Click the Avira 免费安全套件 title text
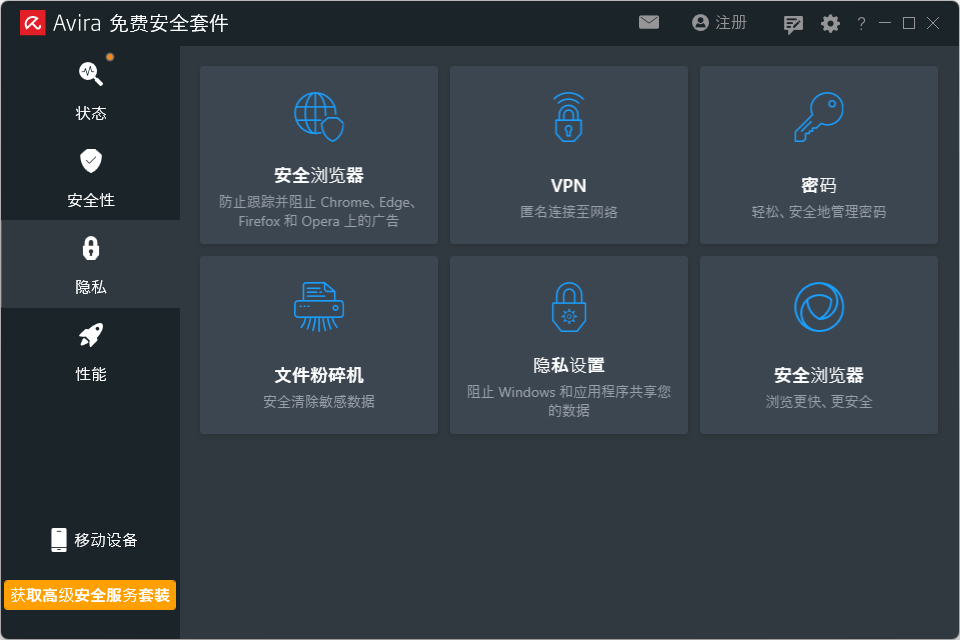The height and width of the screenshot is (640, 960). 141,23
